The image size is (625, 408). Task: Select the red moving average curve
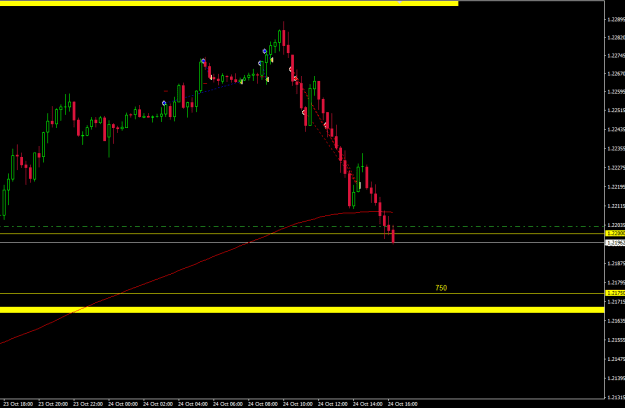point(199,261)
